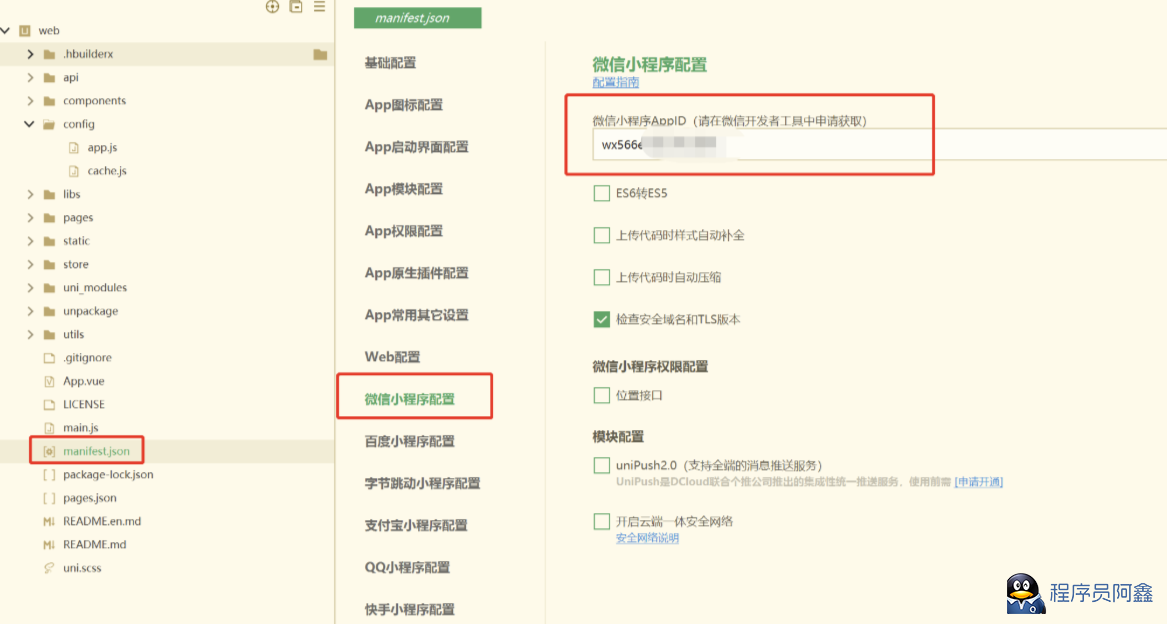Screen dimensions: 1167x624
Task: Enable the 位置接口 permission checkbox
Action: pyautogui.click(x=602, y=395)
